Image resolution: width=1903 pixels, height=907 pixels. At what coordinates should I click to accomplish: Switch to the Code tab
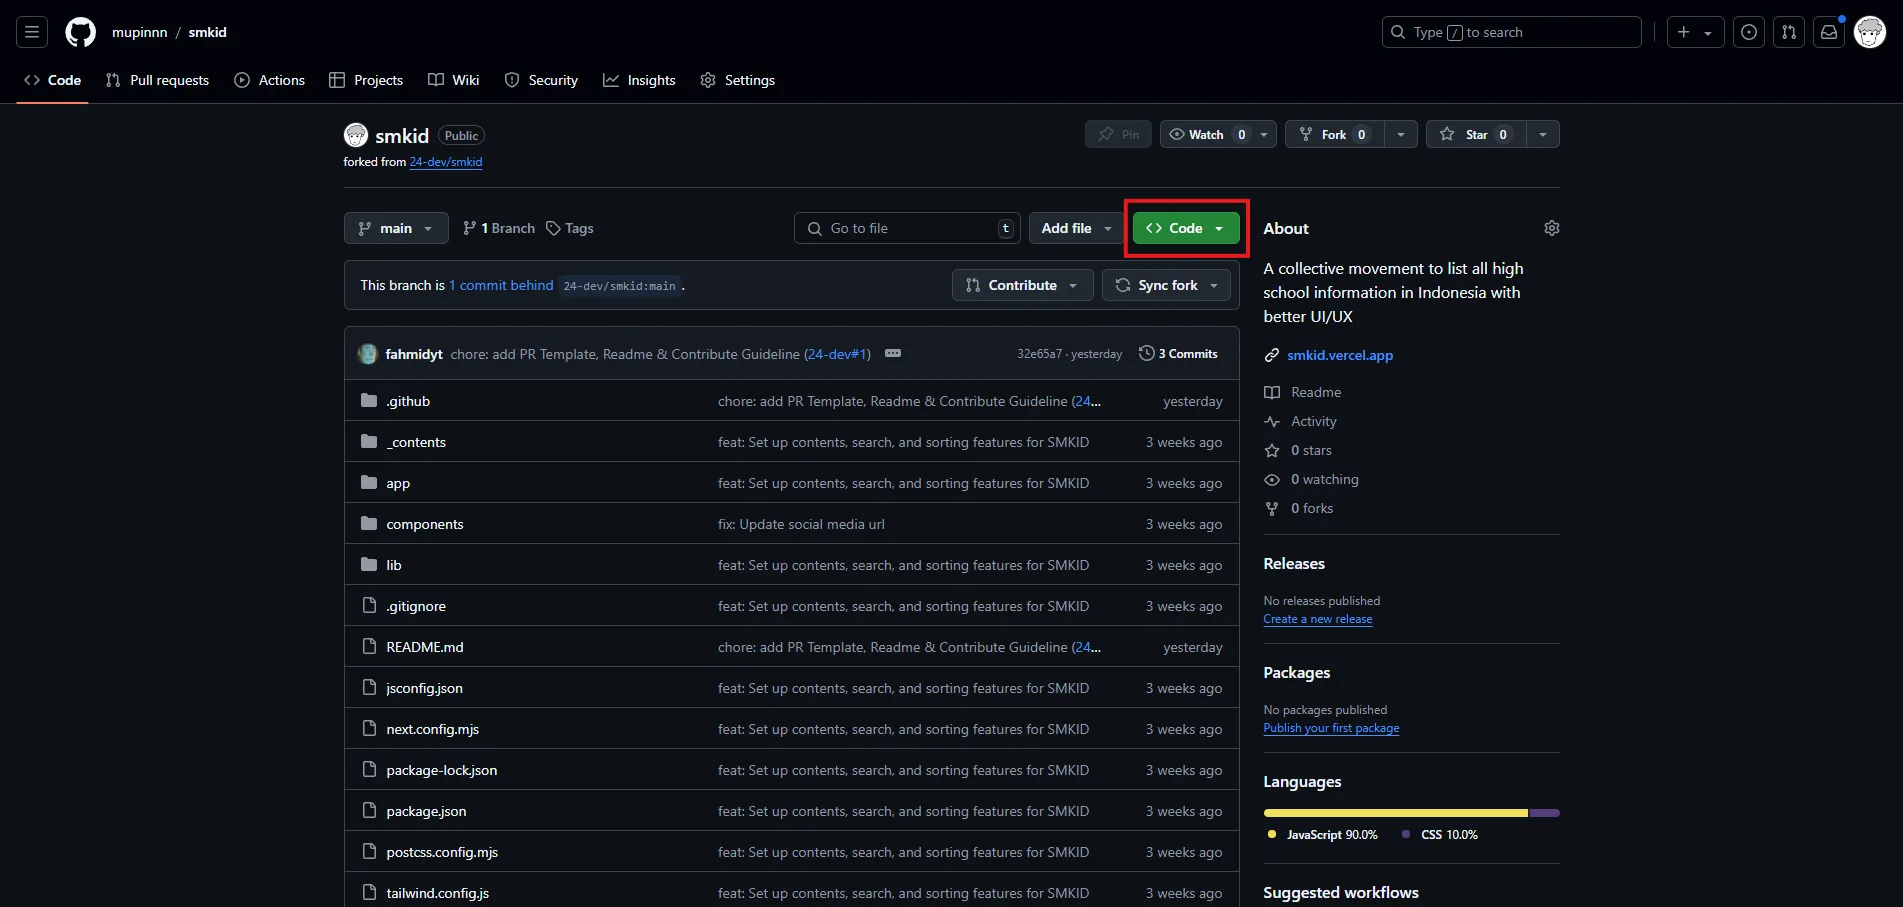(x=53, y=80)
